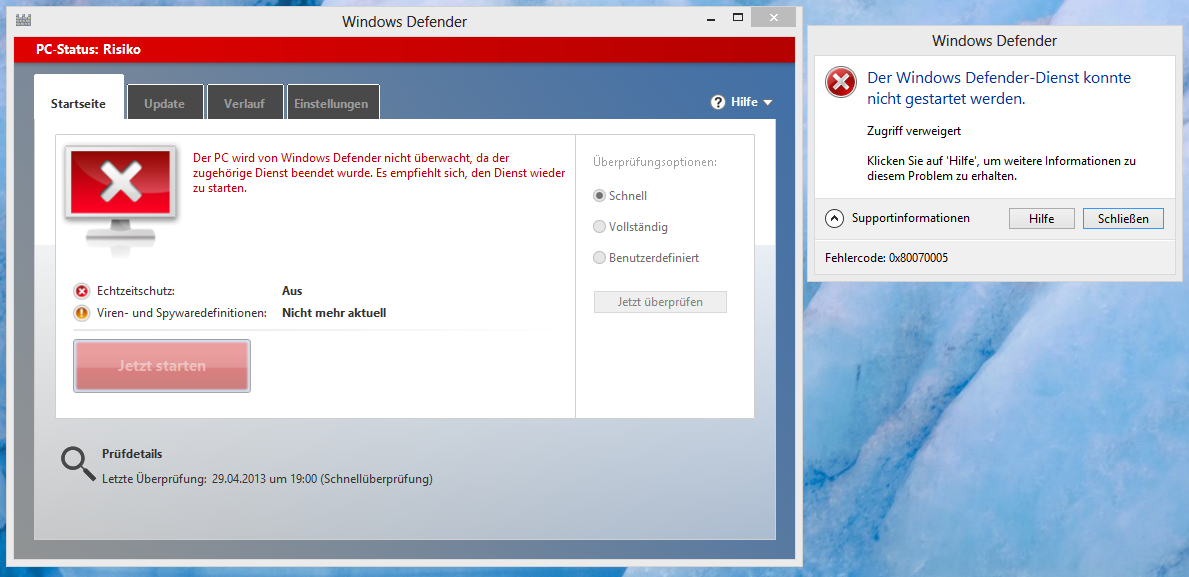Click the Viren- und Spywaredefinitionen label
The width and height of the screenshot is (1189, 577).
(182, 312)
